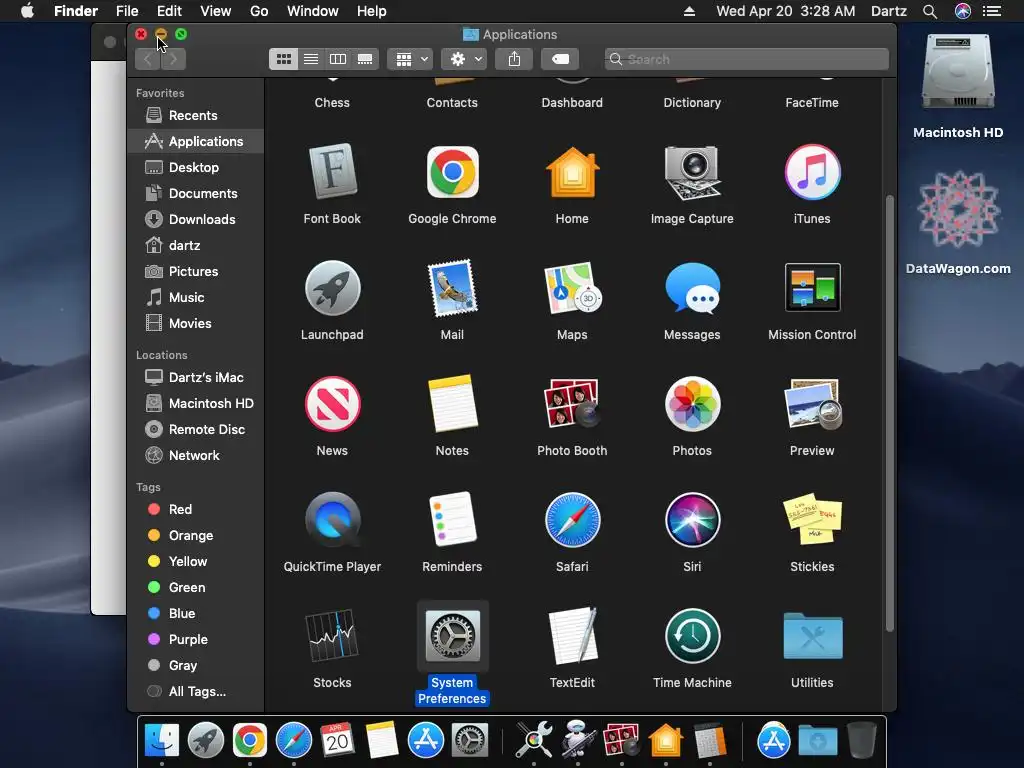
Task: Select Documents in the sidebar
Action: tap(196, 193)
